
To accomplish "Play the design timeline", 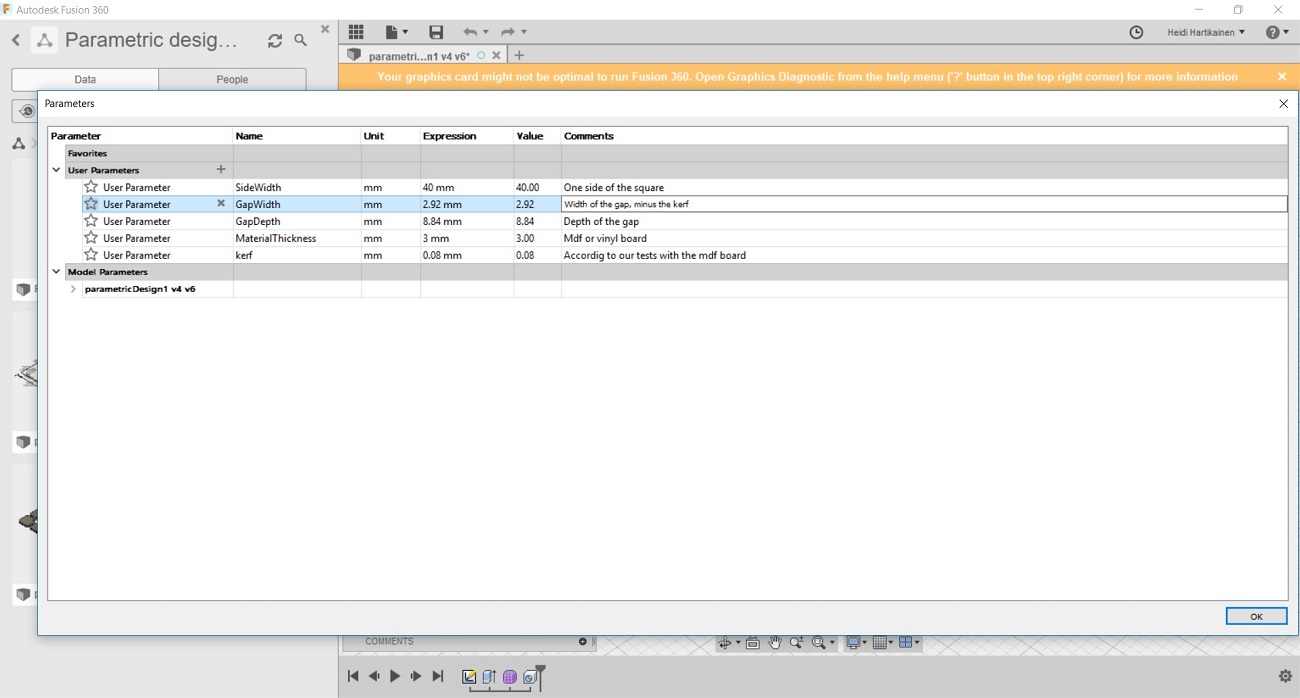I will click(x=395, y=677).
